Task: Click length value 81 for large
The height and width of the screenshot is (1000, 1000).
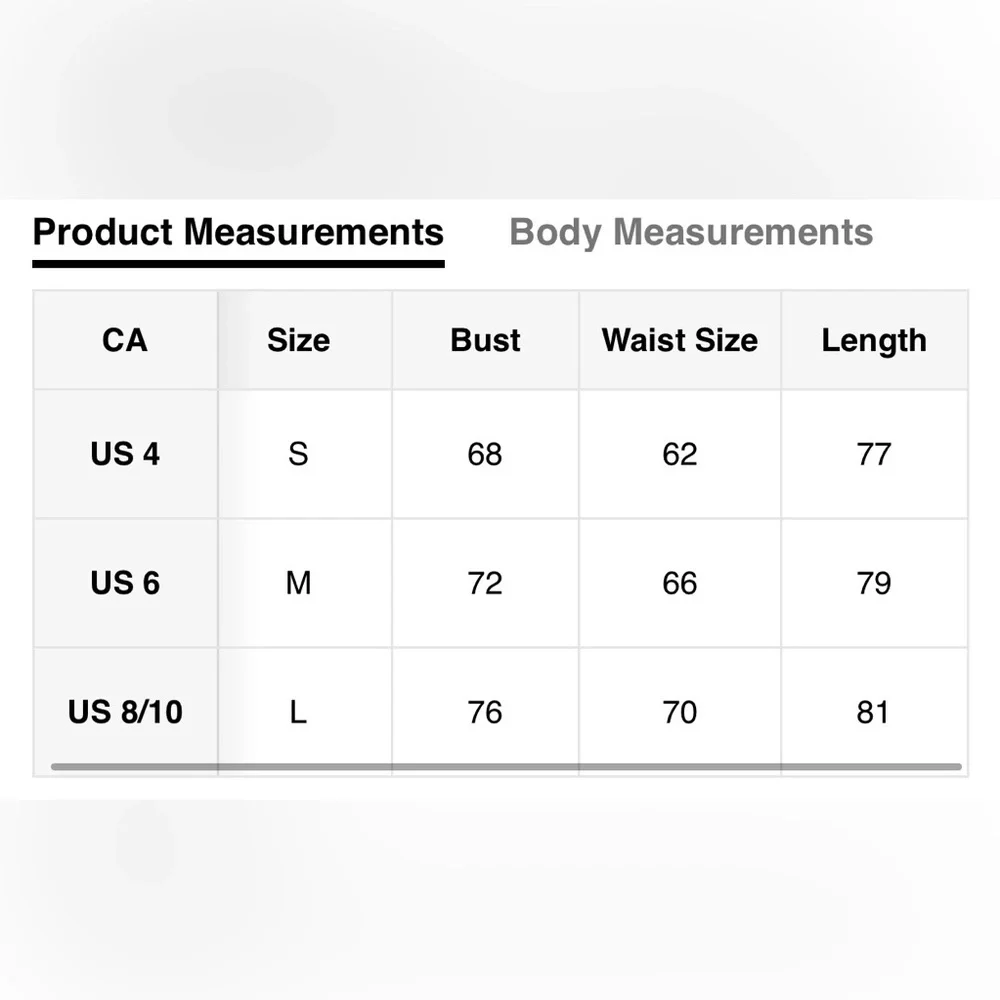Action: [873, 712]
